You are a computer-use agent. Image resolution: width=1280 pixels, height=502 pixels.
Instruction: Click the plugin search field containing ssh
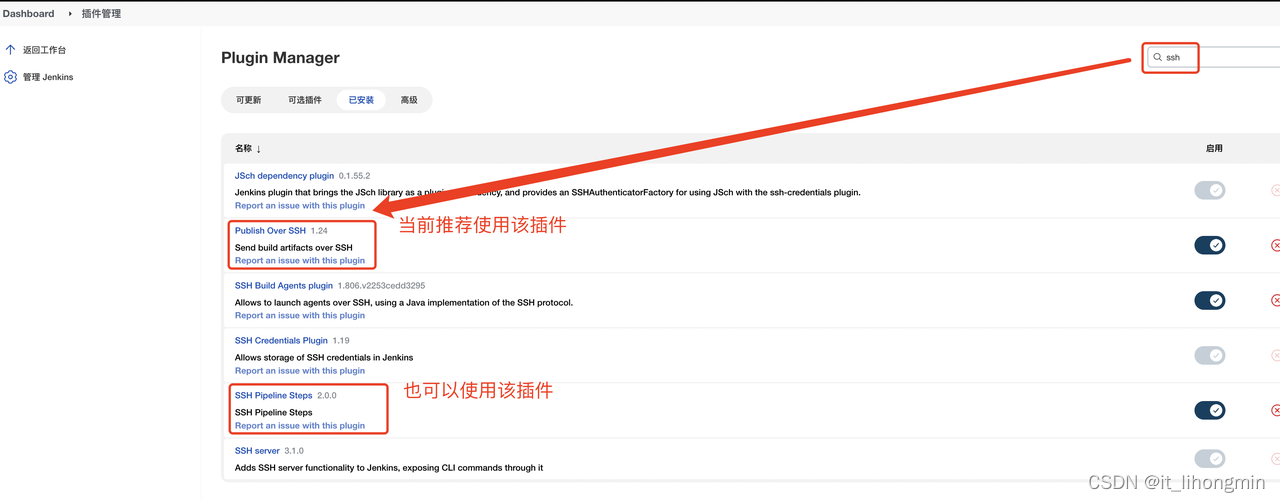(x=1213, y=57)
